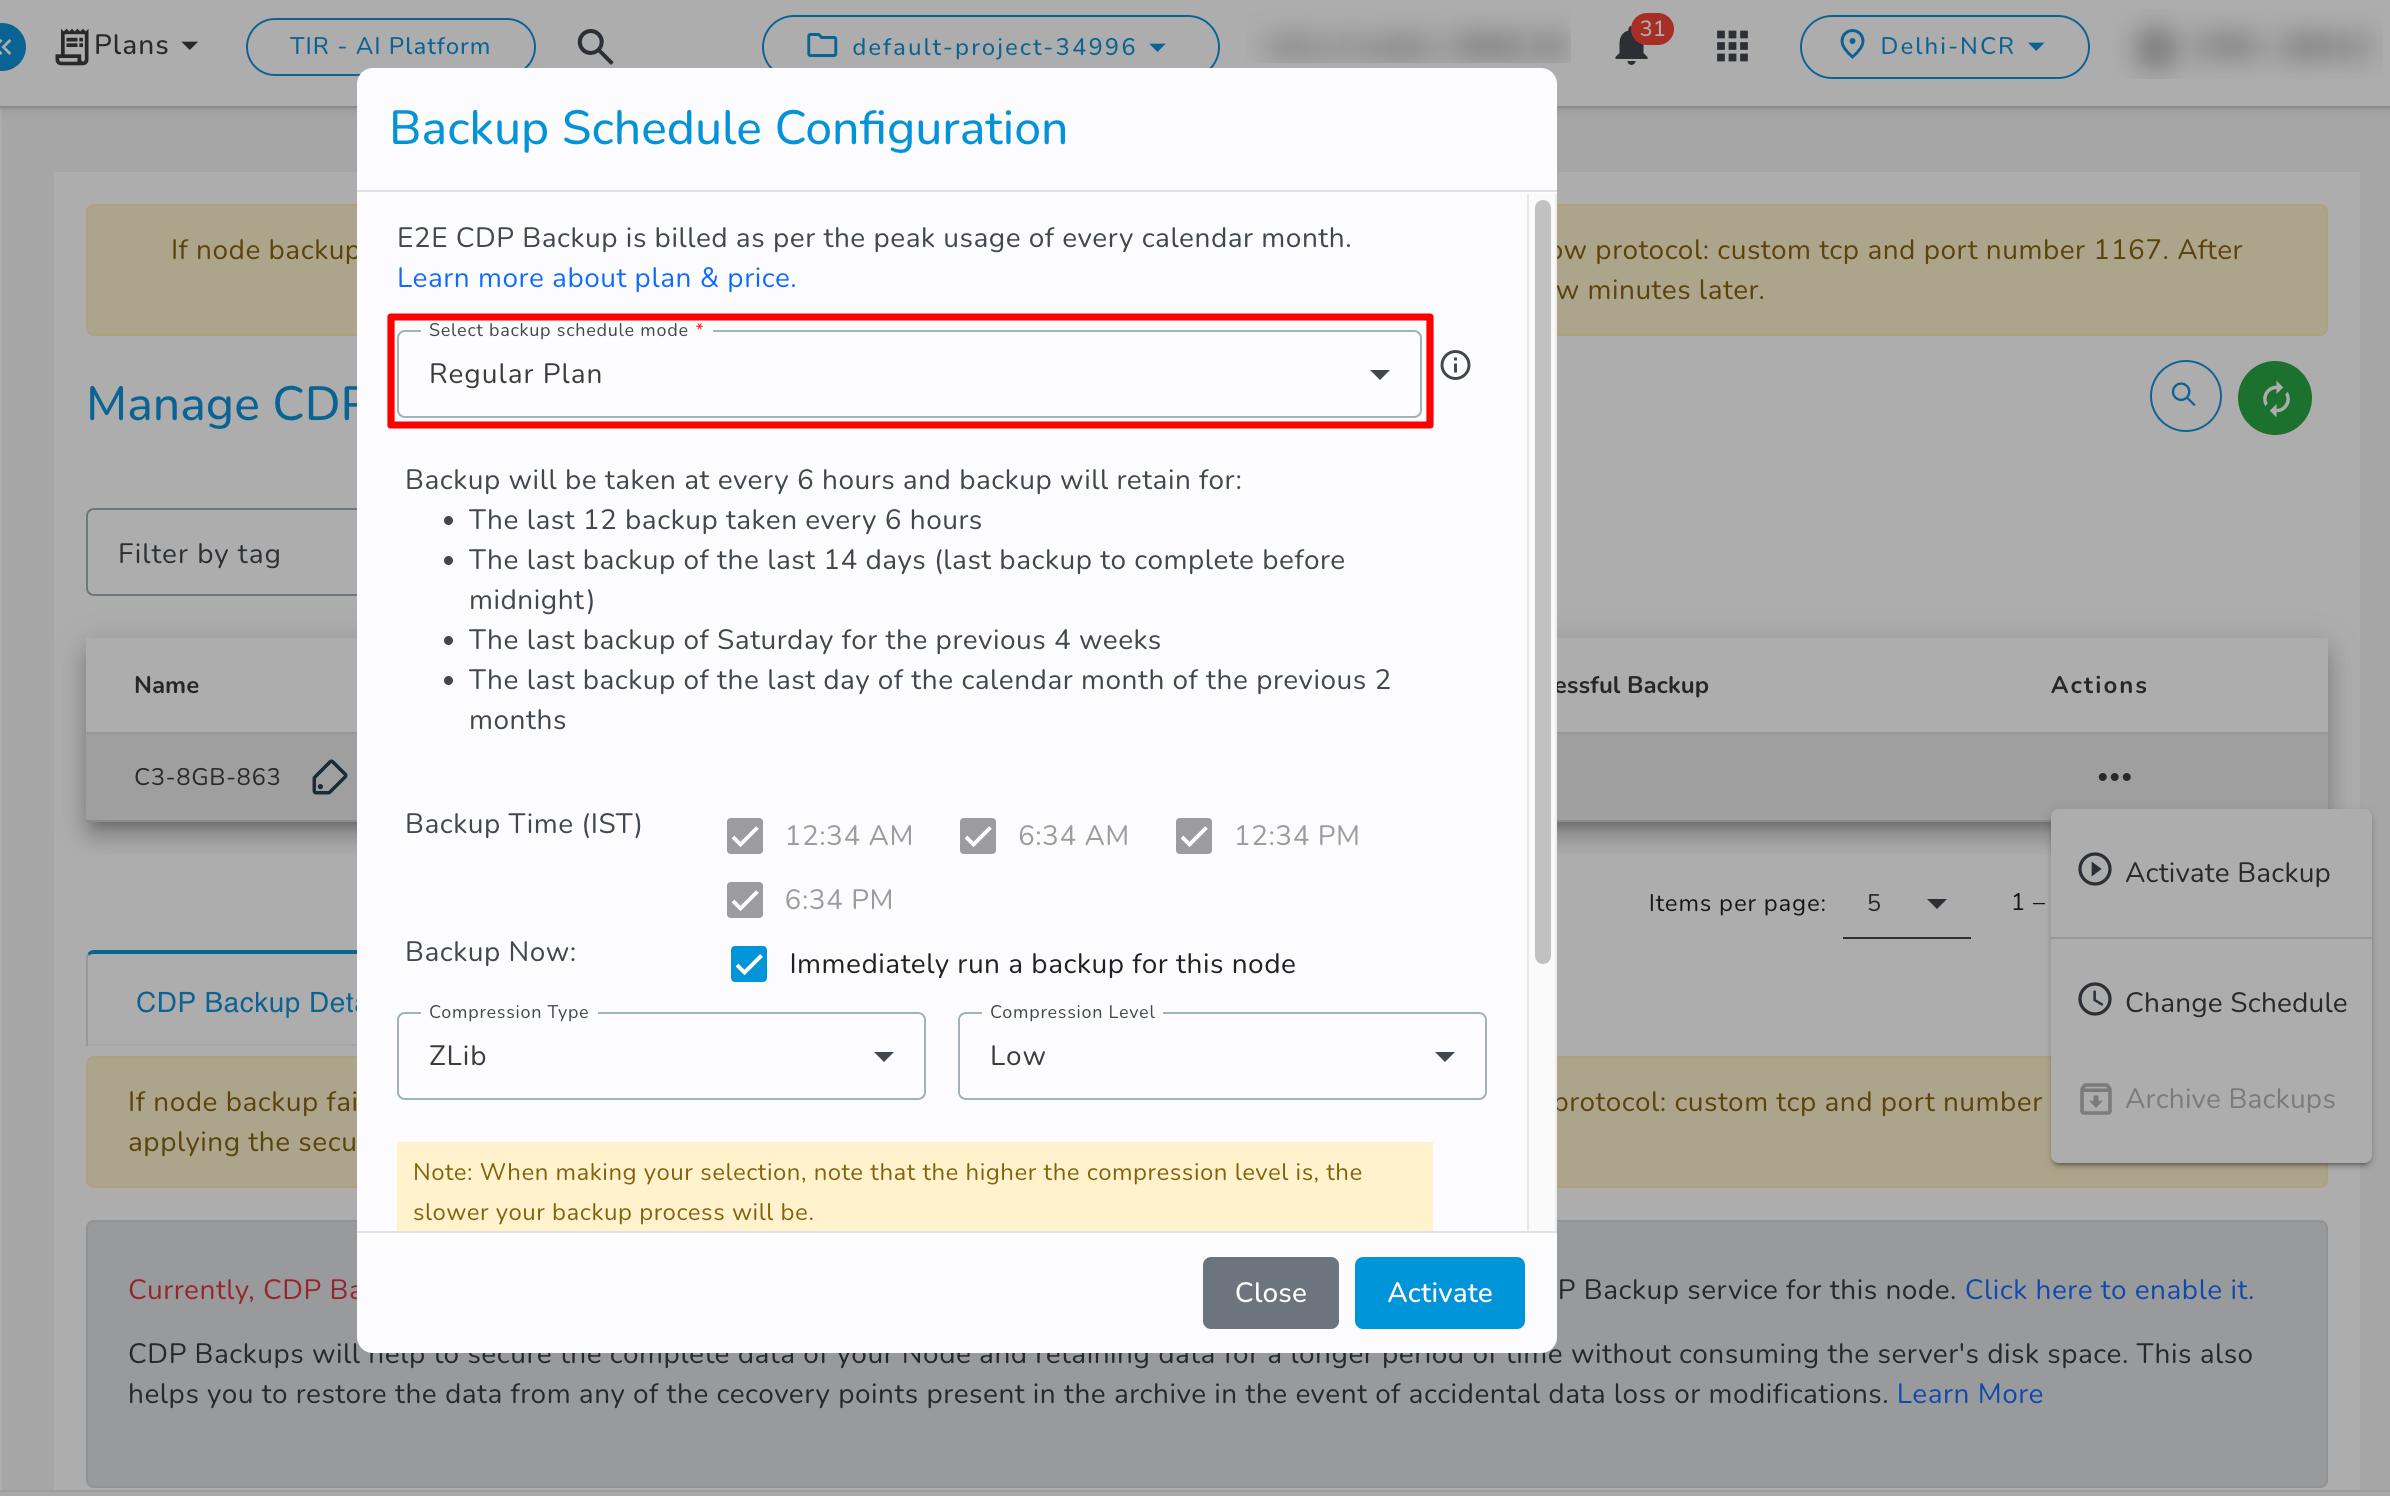
Task: Open the notifications bell
Action: pos(1631,46)
